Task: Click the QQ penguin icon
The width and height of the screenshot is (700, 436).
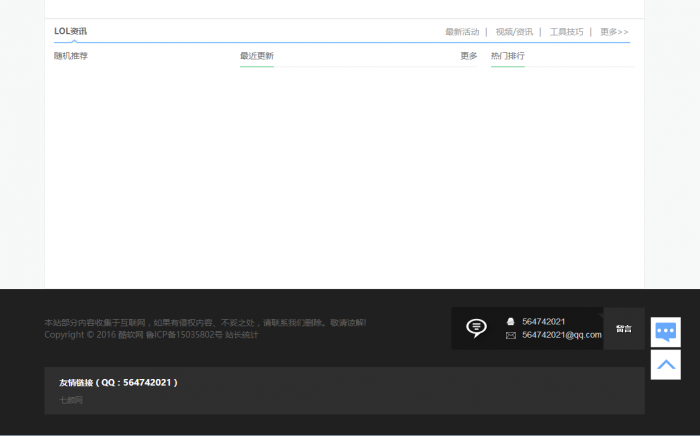Action: (x=510, y=321)
